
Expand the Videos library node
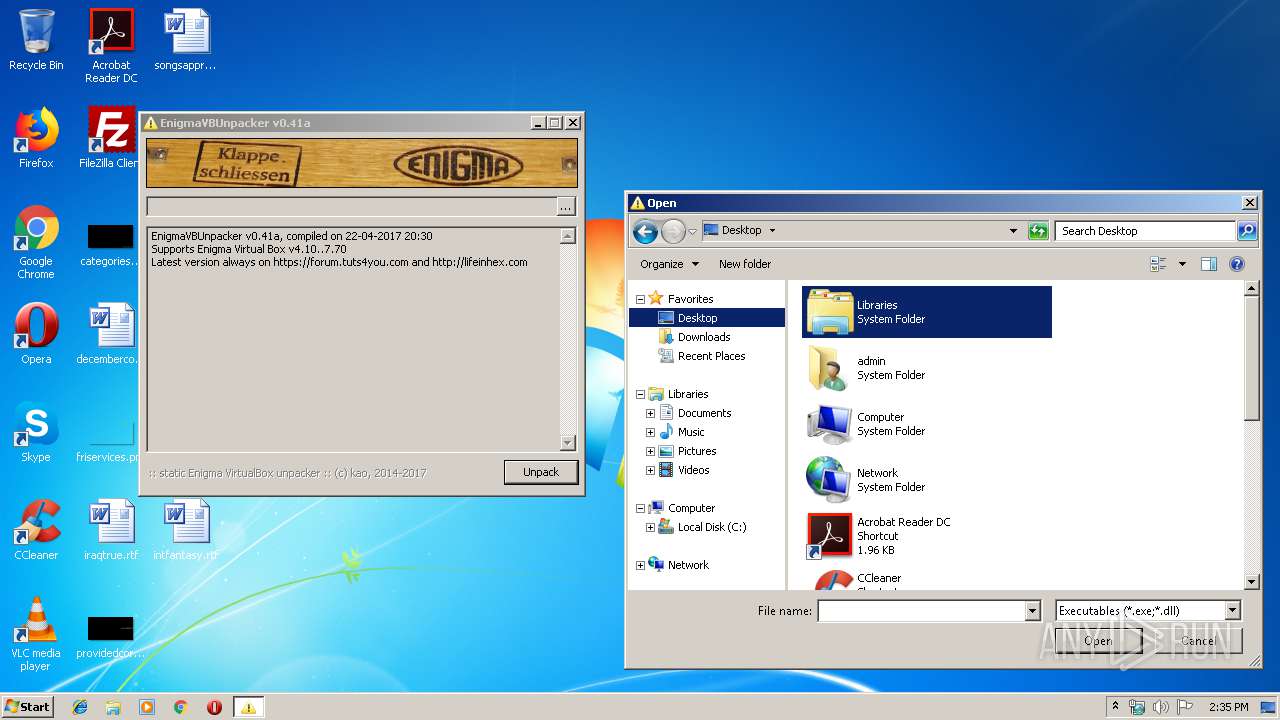[650, 470]
